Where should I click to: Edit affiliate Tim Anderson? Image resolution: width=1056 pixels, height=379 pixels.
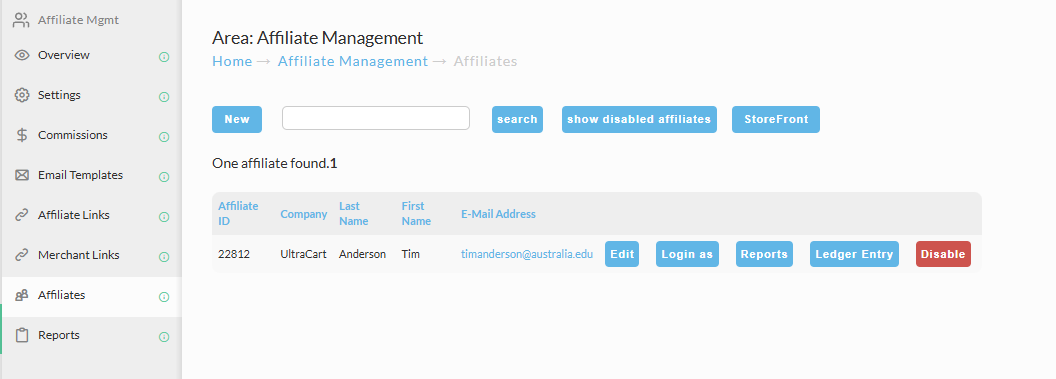(x=622, y=254)
